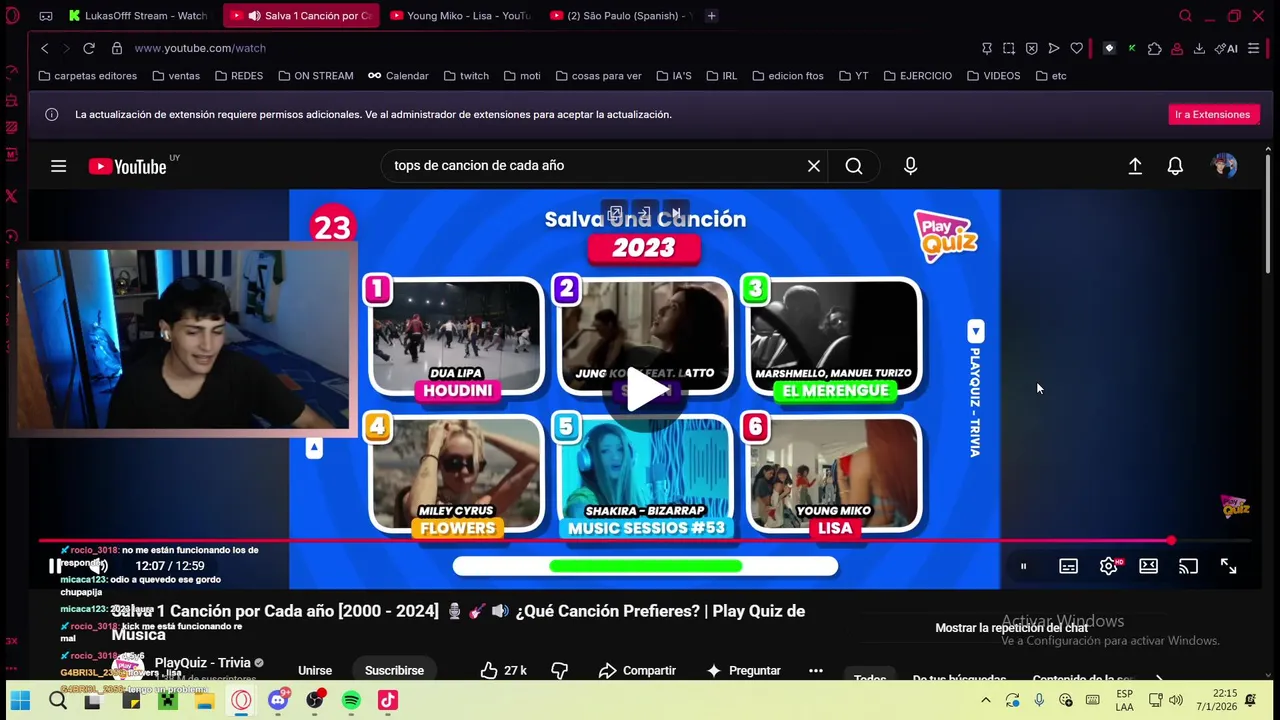This screenshot has height=720, width=1280.
Task: Switch to Young Miko - Lisa tab
Action: point(461,16)
